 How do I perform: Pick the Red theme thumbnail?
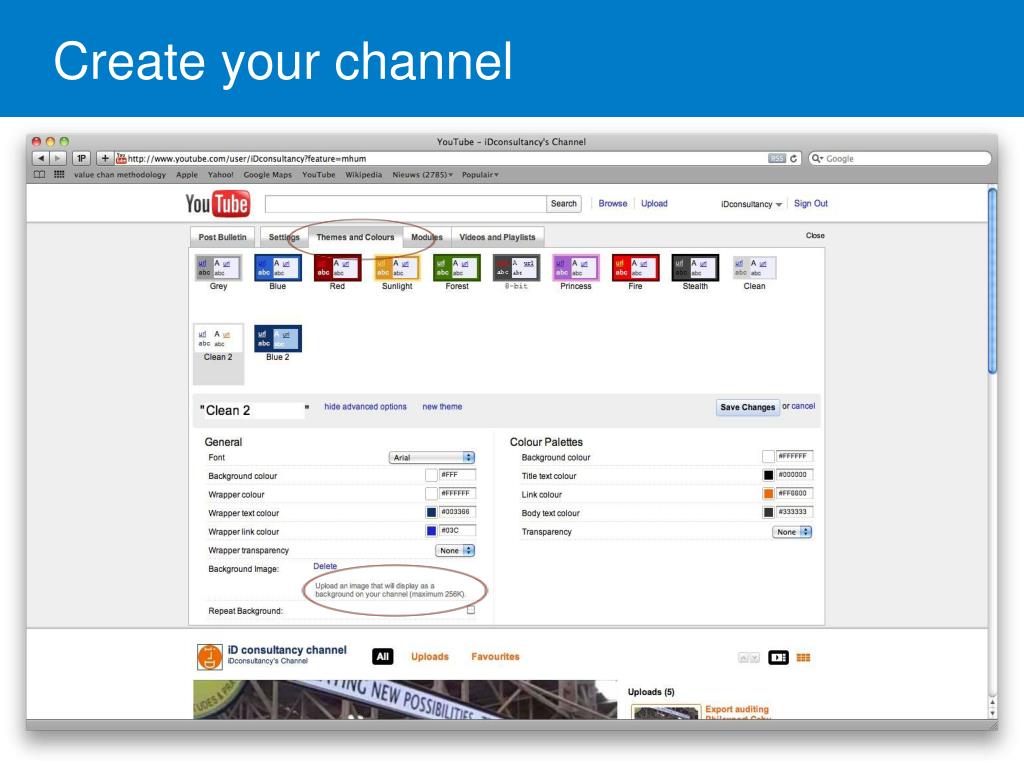(x=337, y=268)
